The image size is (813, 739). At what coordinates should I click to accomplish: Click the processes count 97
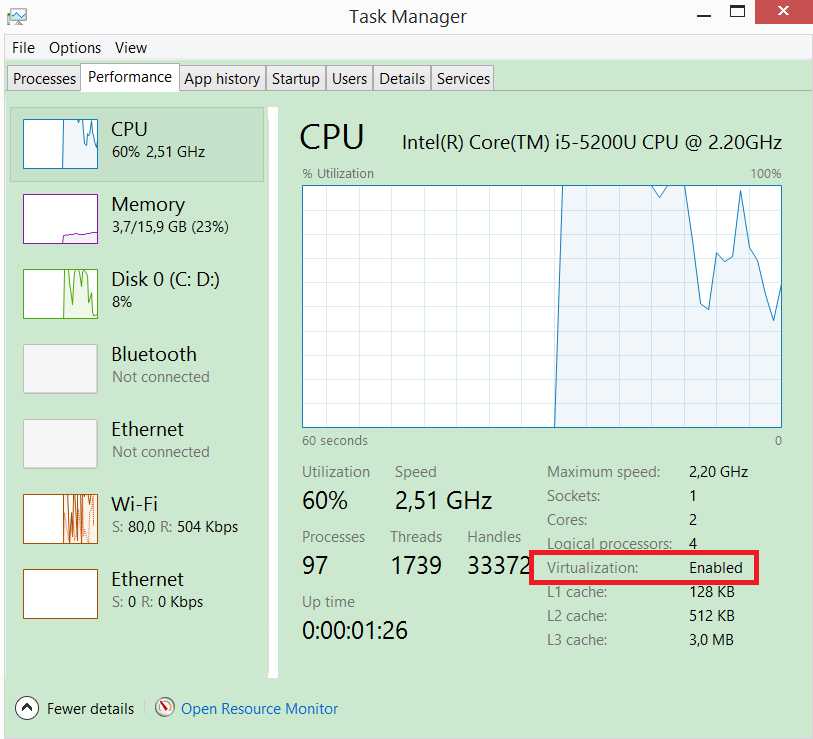315,565
